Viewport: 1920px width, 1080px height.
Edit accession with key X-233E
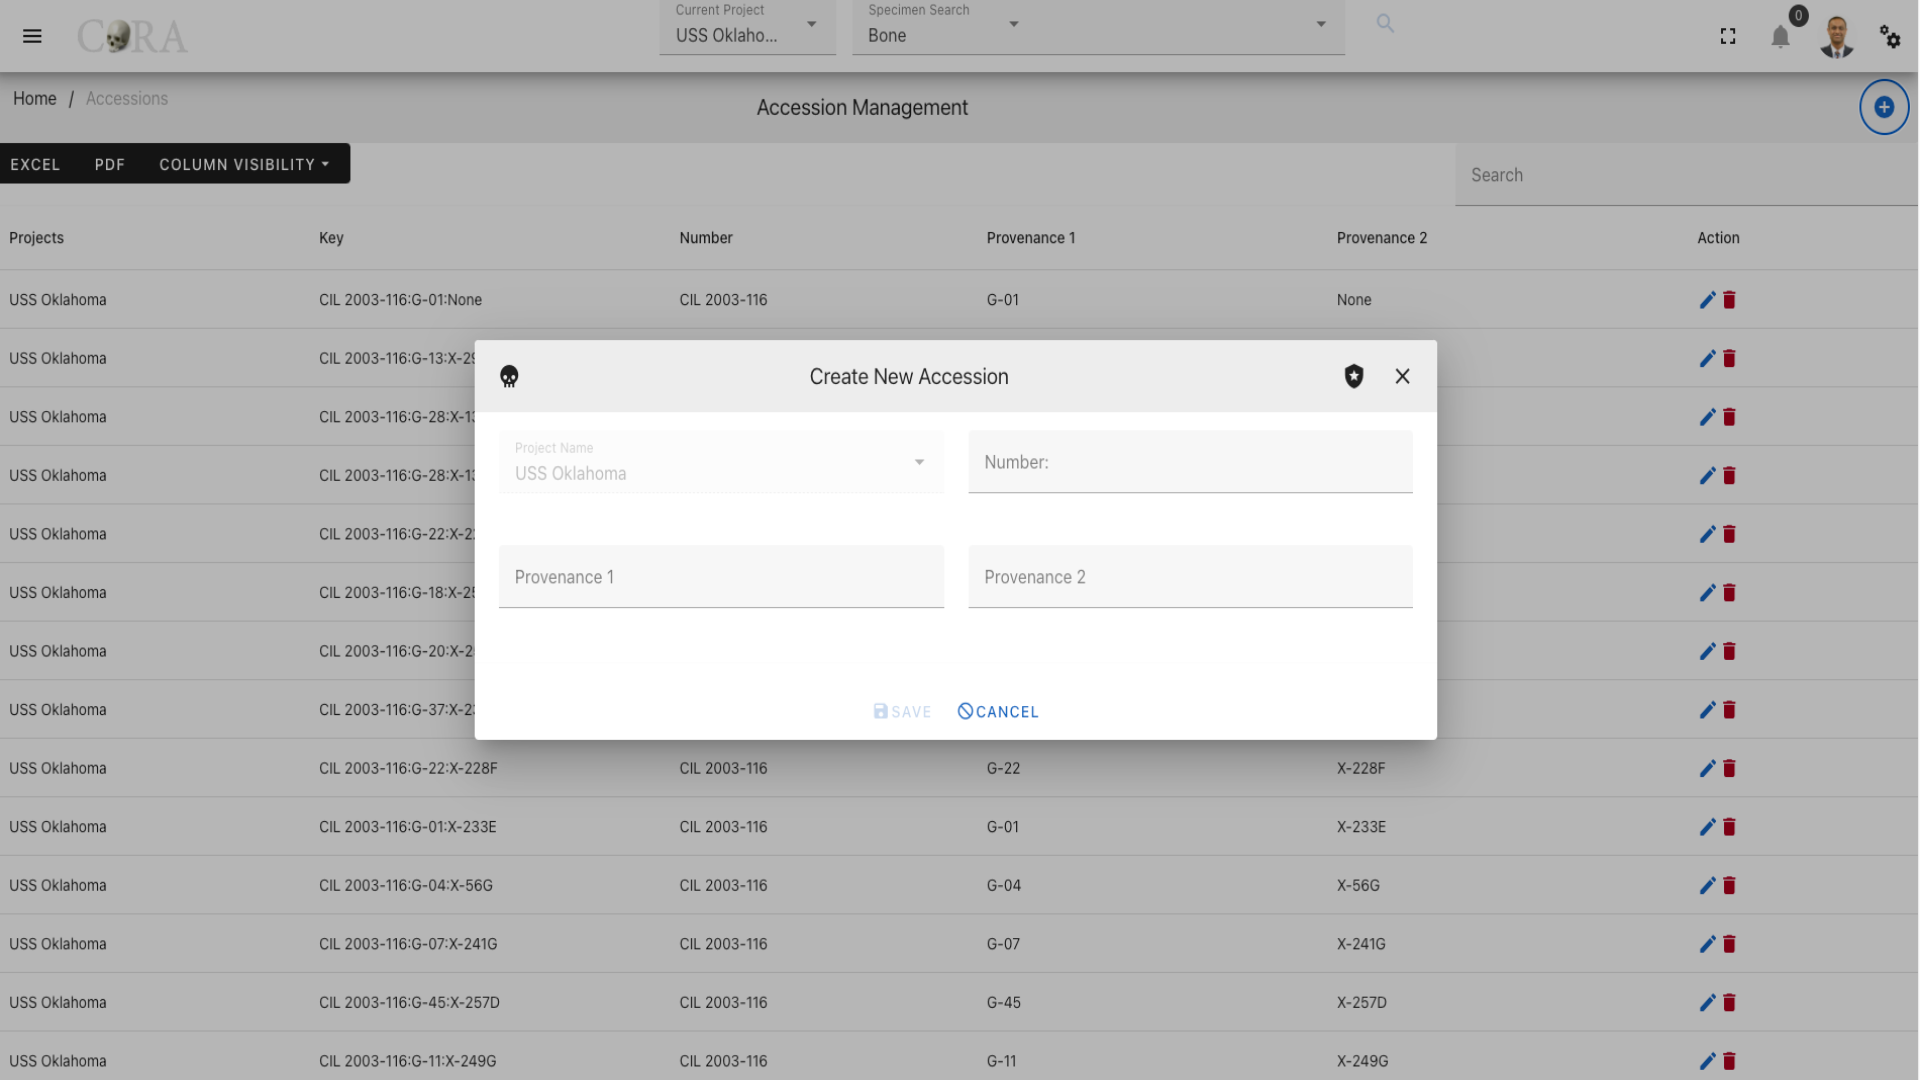pyautogui.click(x=1707, y=827)
